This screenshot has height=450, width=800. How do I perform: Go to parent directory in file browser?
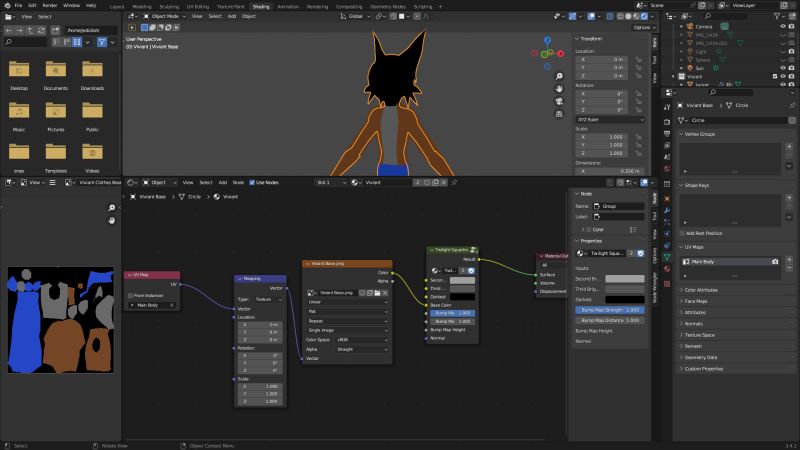click(x=31, y=31)
